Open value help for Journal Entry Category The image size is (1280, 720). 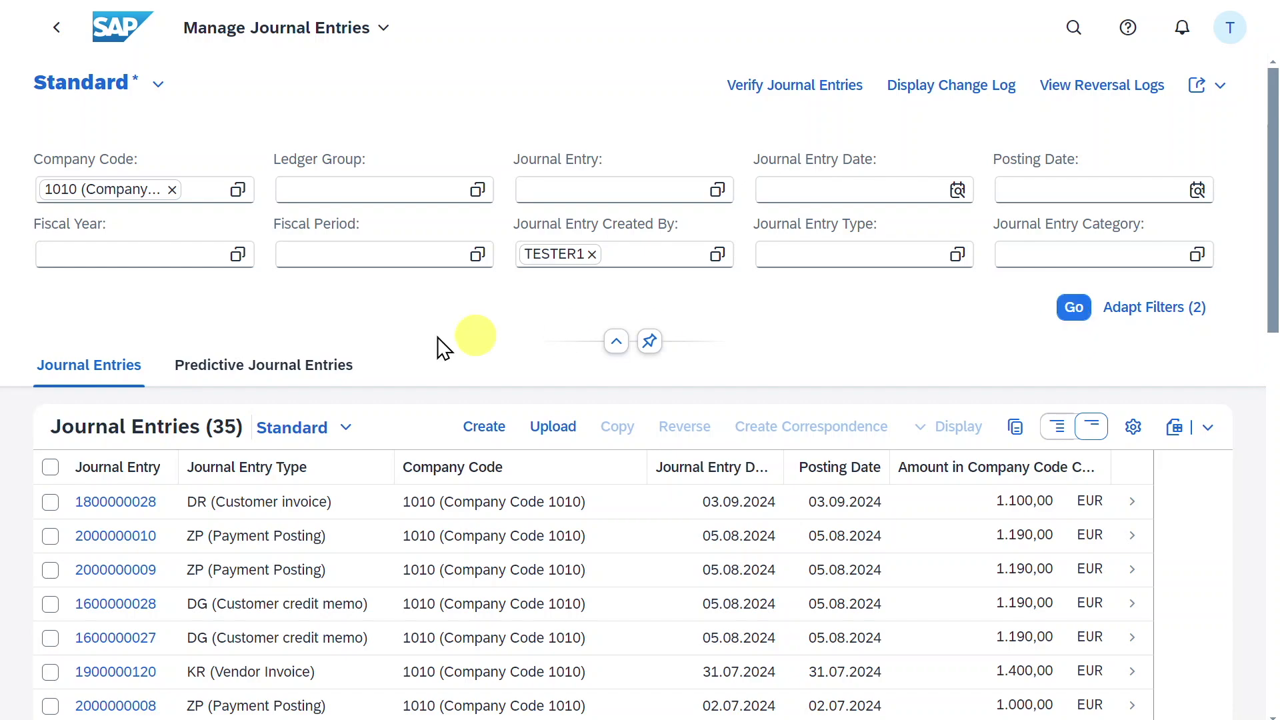click(1198, 255)
